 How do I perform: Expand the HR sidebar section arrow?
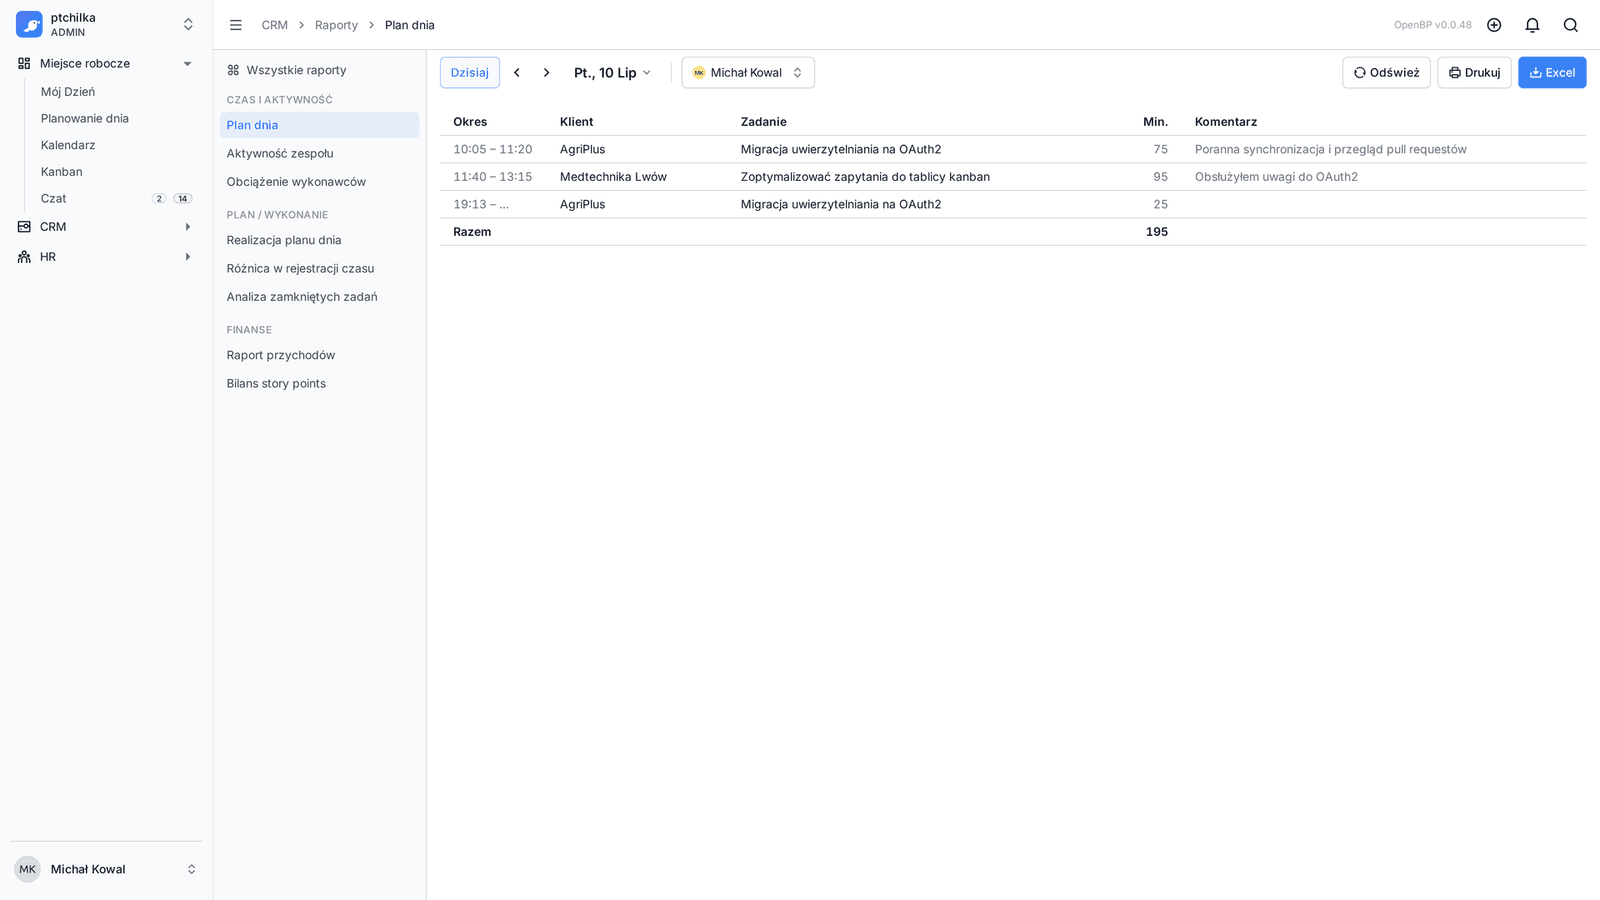coord(187,257)
